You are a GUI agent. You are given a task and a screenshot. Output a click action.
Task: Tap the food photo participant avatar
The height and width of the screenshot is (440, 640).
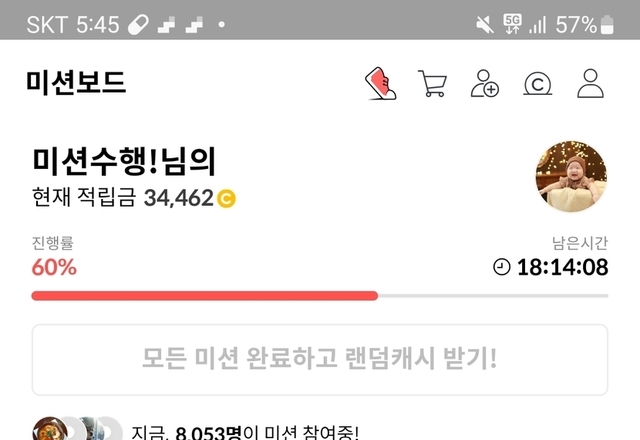pyautogui.click(x=50, y=429)
